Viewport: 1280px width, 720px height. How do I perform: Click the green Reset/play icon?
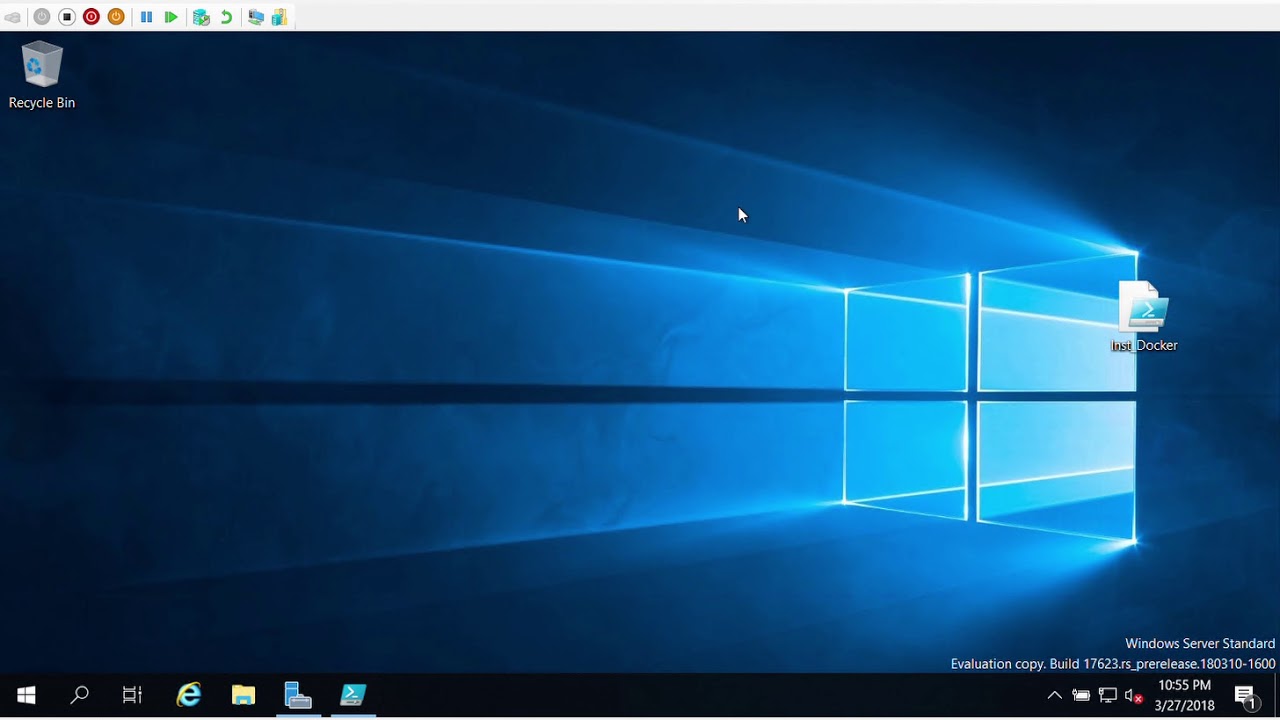(171, 17)
